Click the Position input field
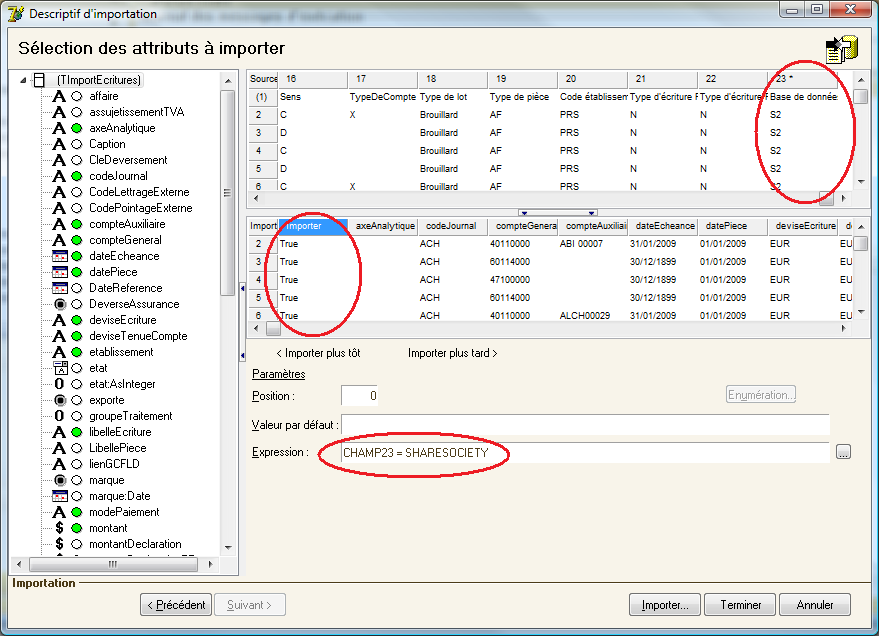 360,396
